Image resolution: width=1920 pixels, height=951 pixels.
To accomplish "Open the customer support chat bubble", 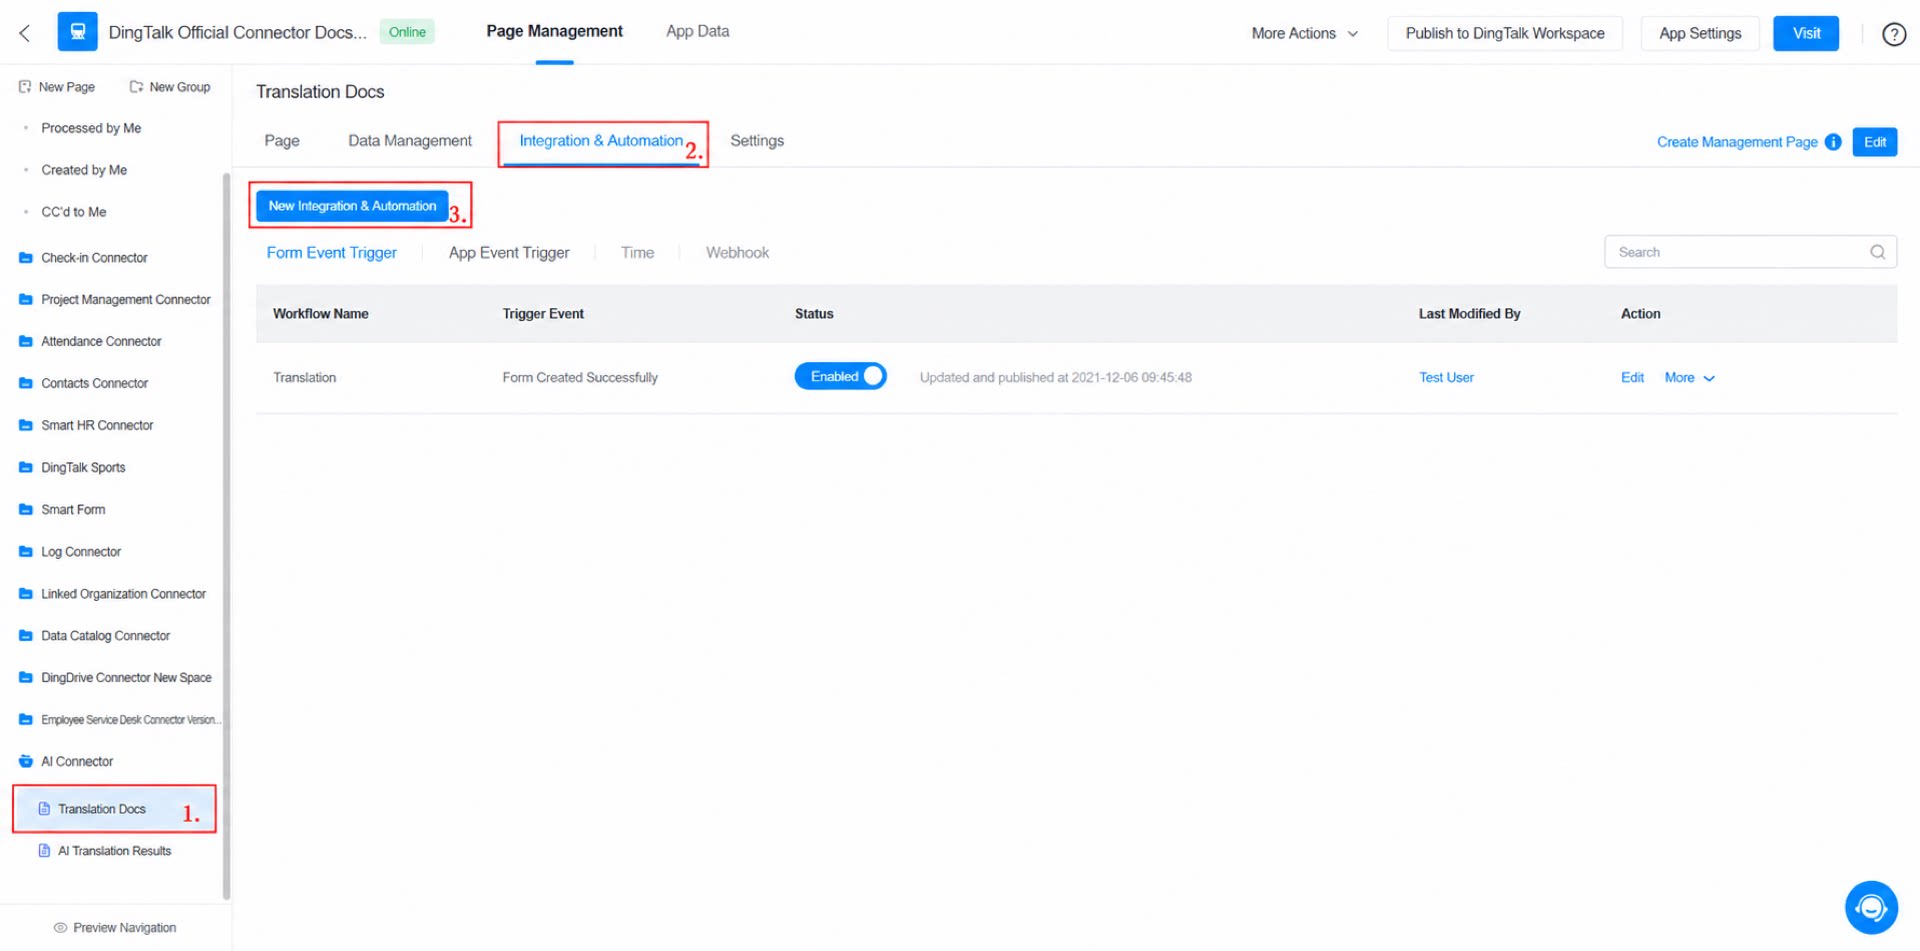I will [1871, 907].
